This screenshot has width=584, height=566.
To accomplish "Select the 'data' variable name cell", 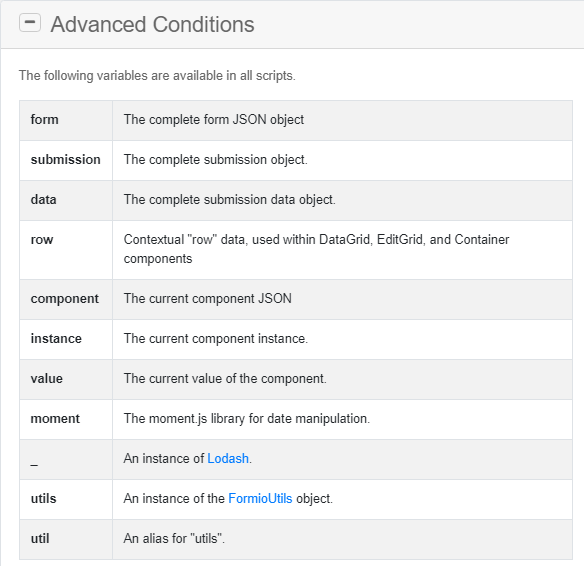I will pyautogui.click(x=66, y=200).
